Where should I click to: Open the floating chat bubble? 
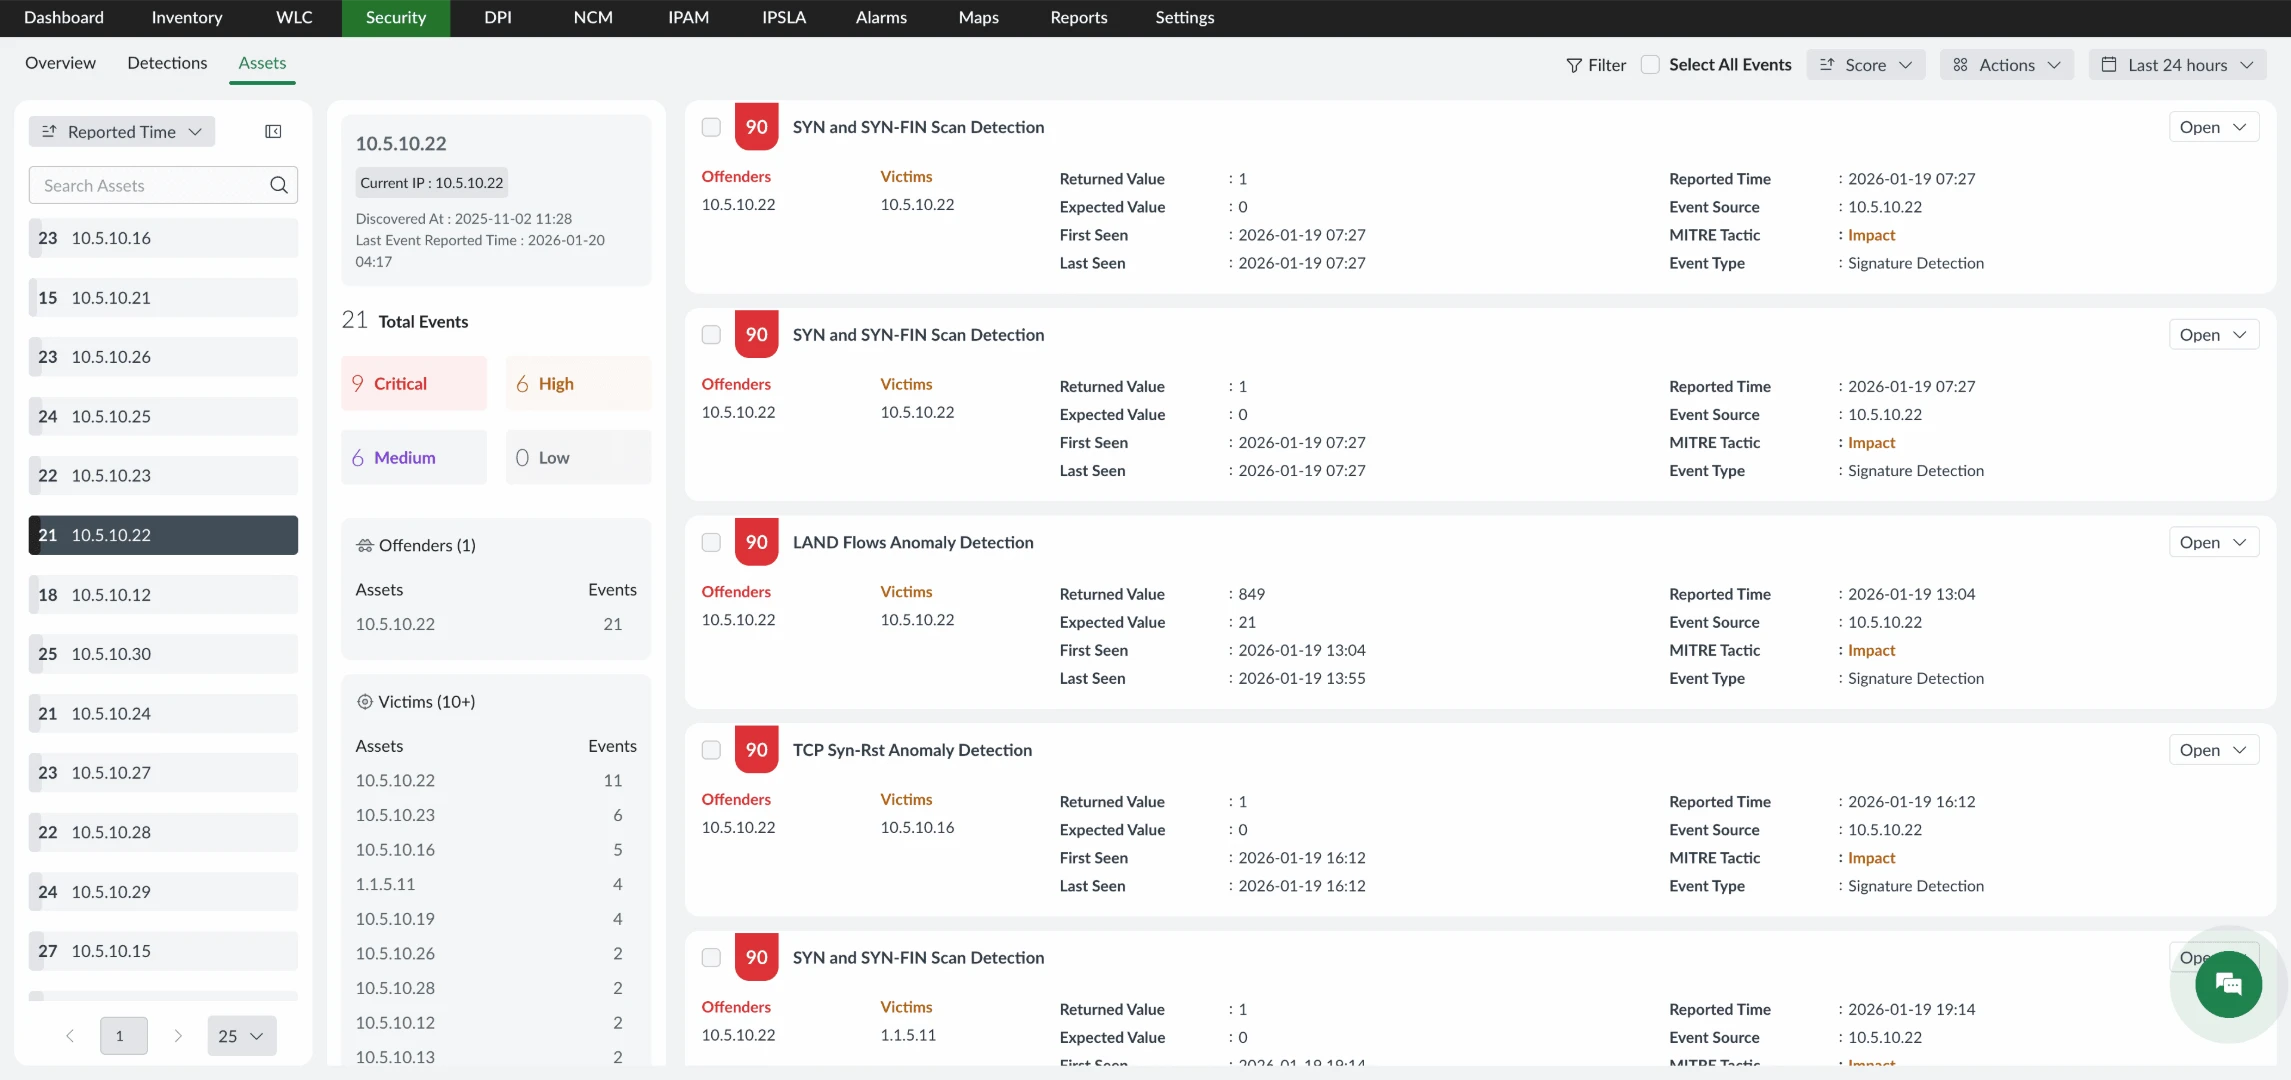[2228, 984]
